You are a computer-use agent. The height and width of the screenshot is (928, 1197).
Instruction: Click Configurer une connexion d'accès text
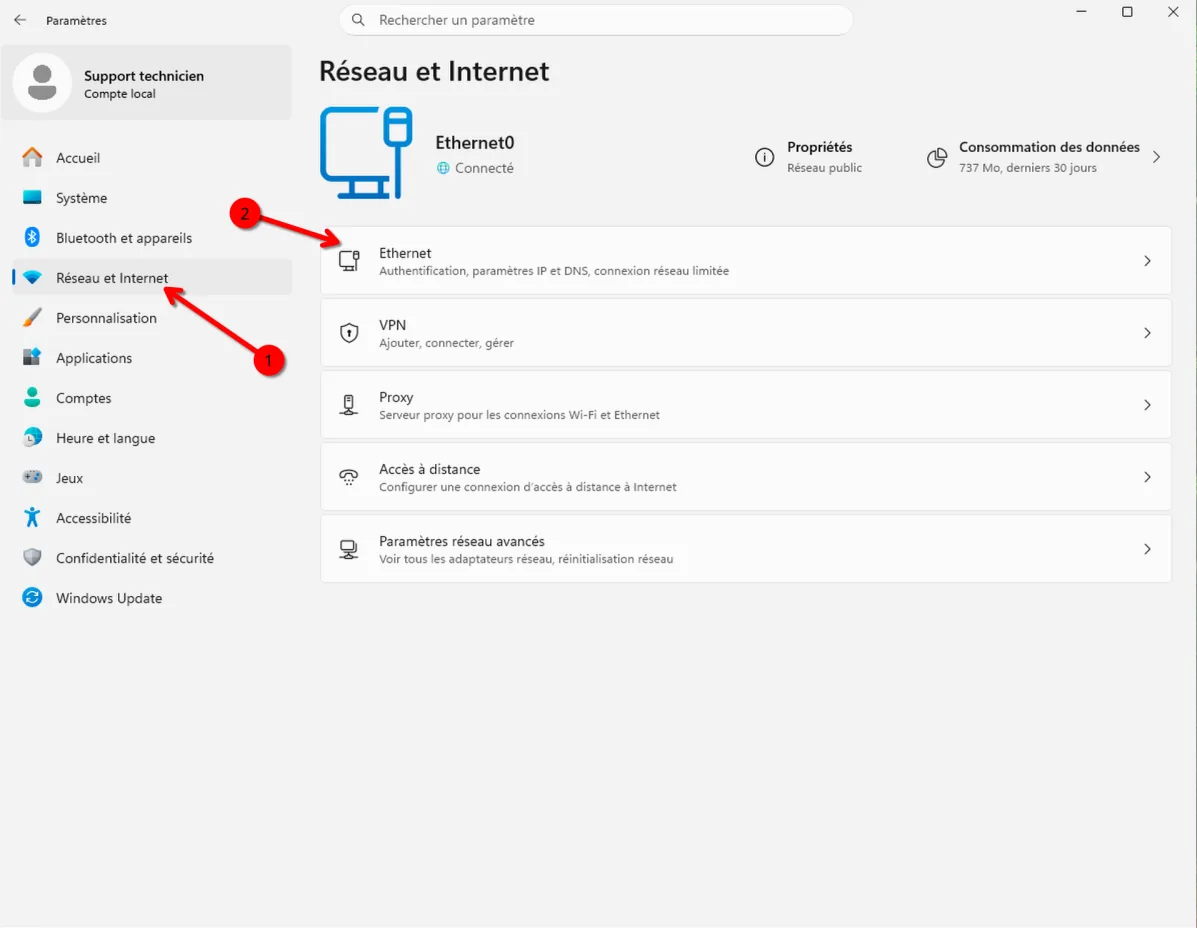(x=528, y=487)
